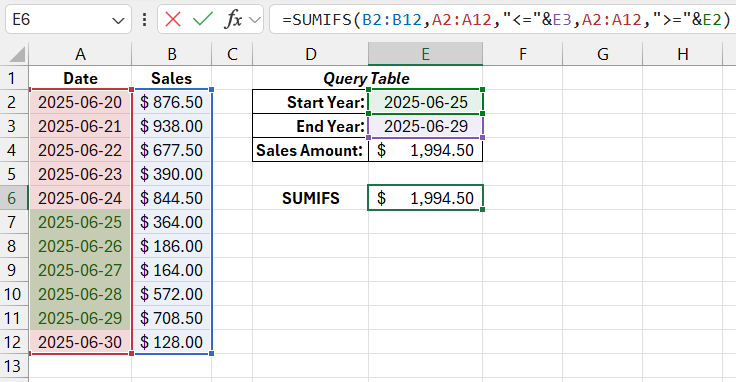Select cell with date 2025-06-26
This screenshot has width=736, height=382.
coord(80,246)
